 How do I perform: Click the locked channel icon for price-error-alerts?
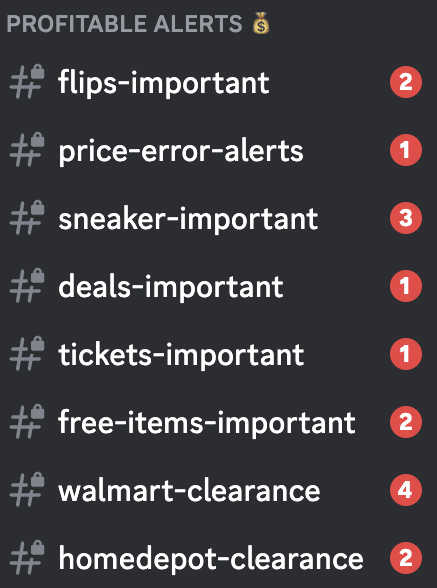[27, 149]
